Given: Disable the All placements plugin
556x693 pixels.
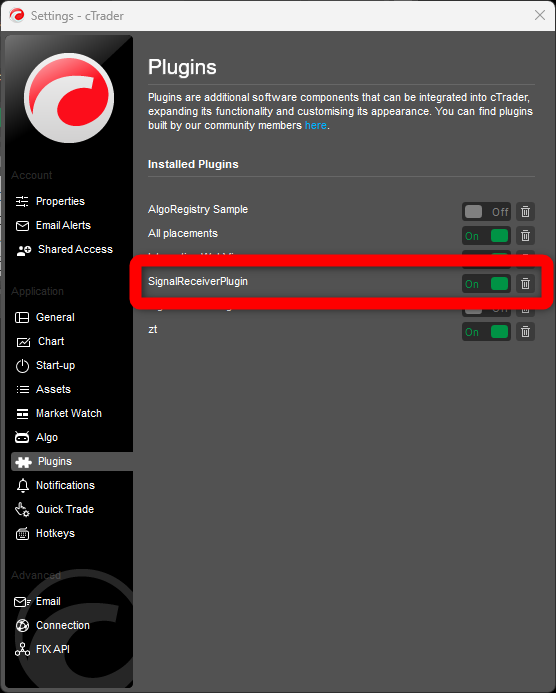Looking at the screenshot, I should [486, 236].
